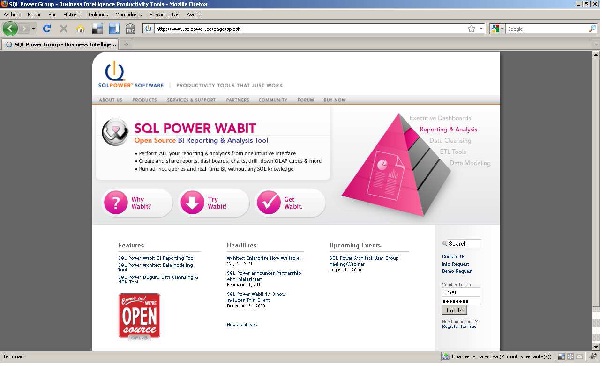Select Data Cleansing pyramid label
602x366 pixels.
point(450,141)
